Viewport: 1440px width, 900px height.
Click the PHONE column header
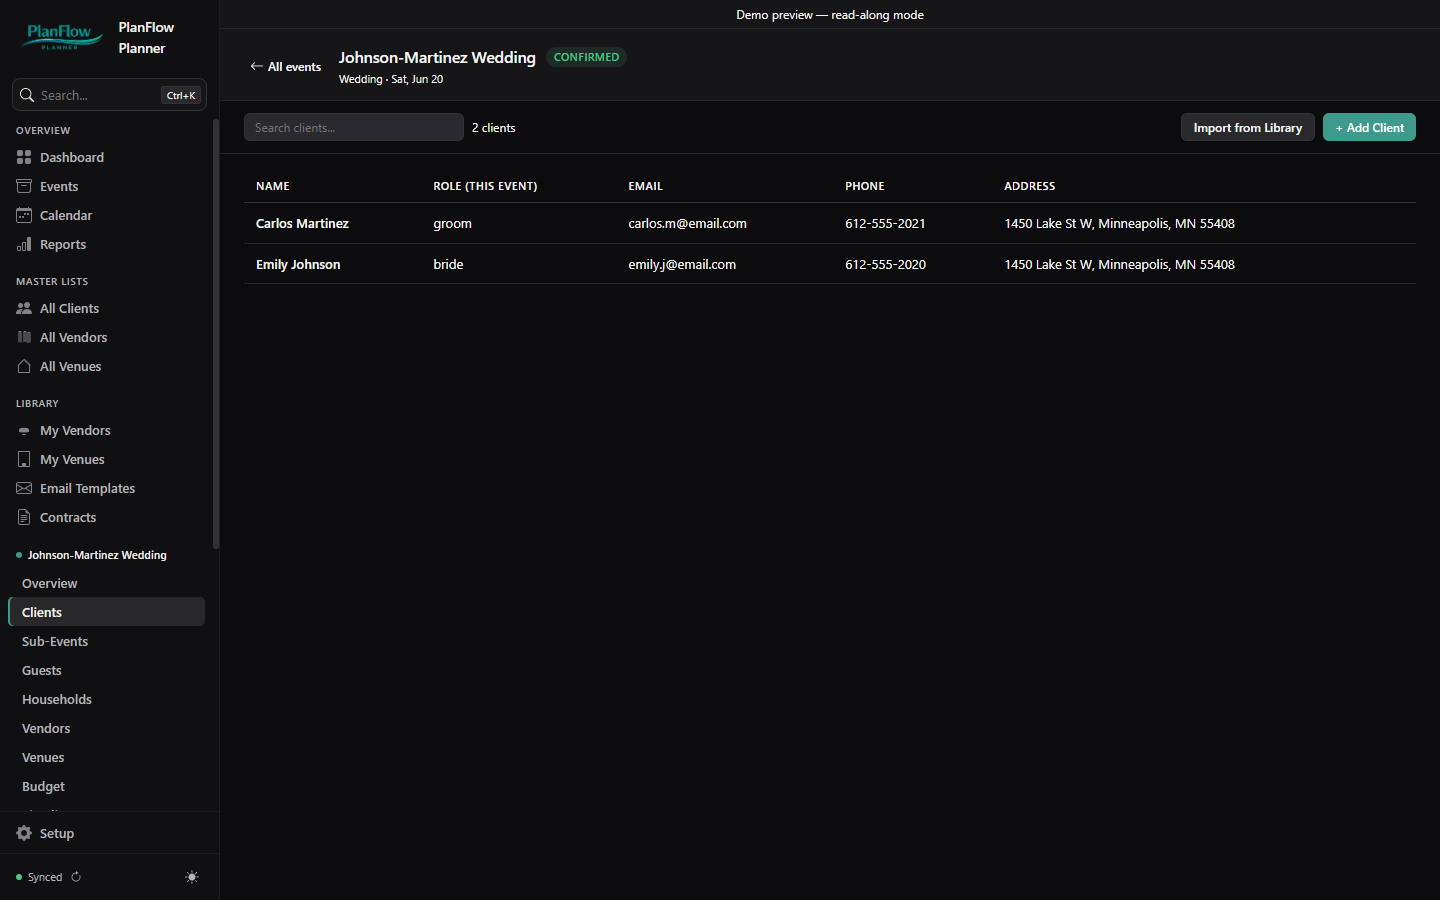pyautogui.click(x=865, y=186)
